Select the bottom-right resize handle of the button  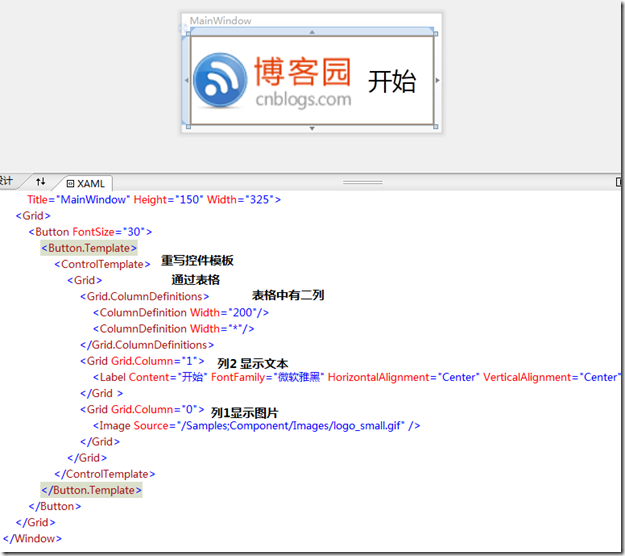pyautogui.click(x=436, y=127)
